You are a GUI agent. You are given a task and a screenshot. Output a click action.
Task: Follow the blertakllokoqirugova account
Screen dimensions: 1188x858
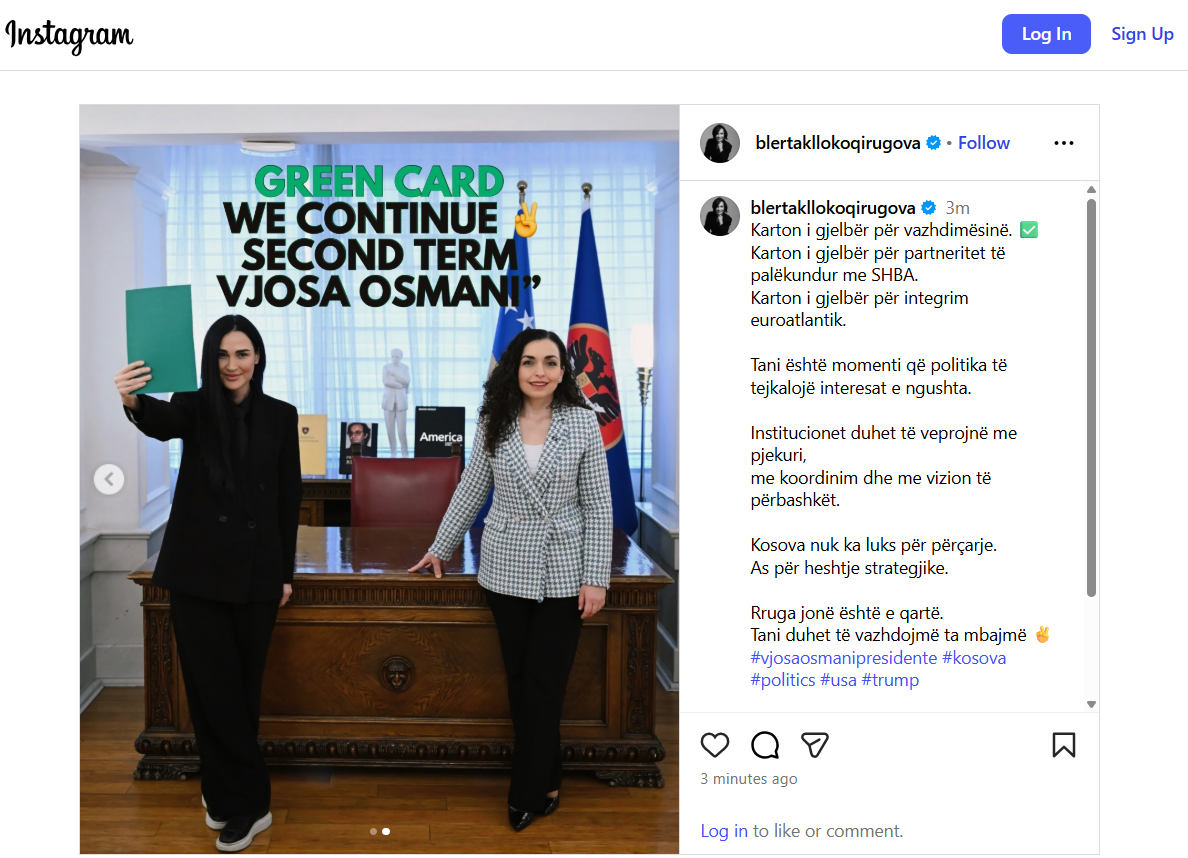983,142
